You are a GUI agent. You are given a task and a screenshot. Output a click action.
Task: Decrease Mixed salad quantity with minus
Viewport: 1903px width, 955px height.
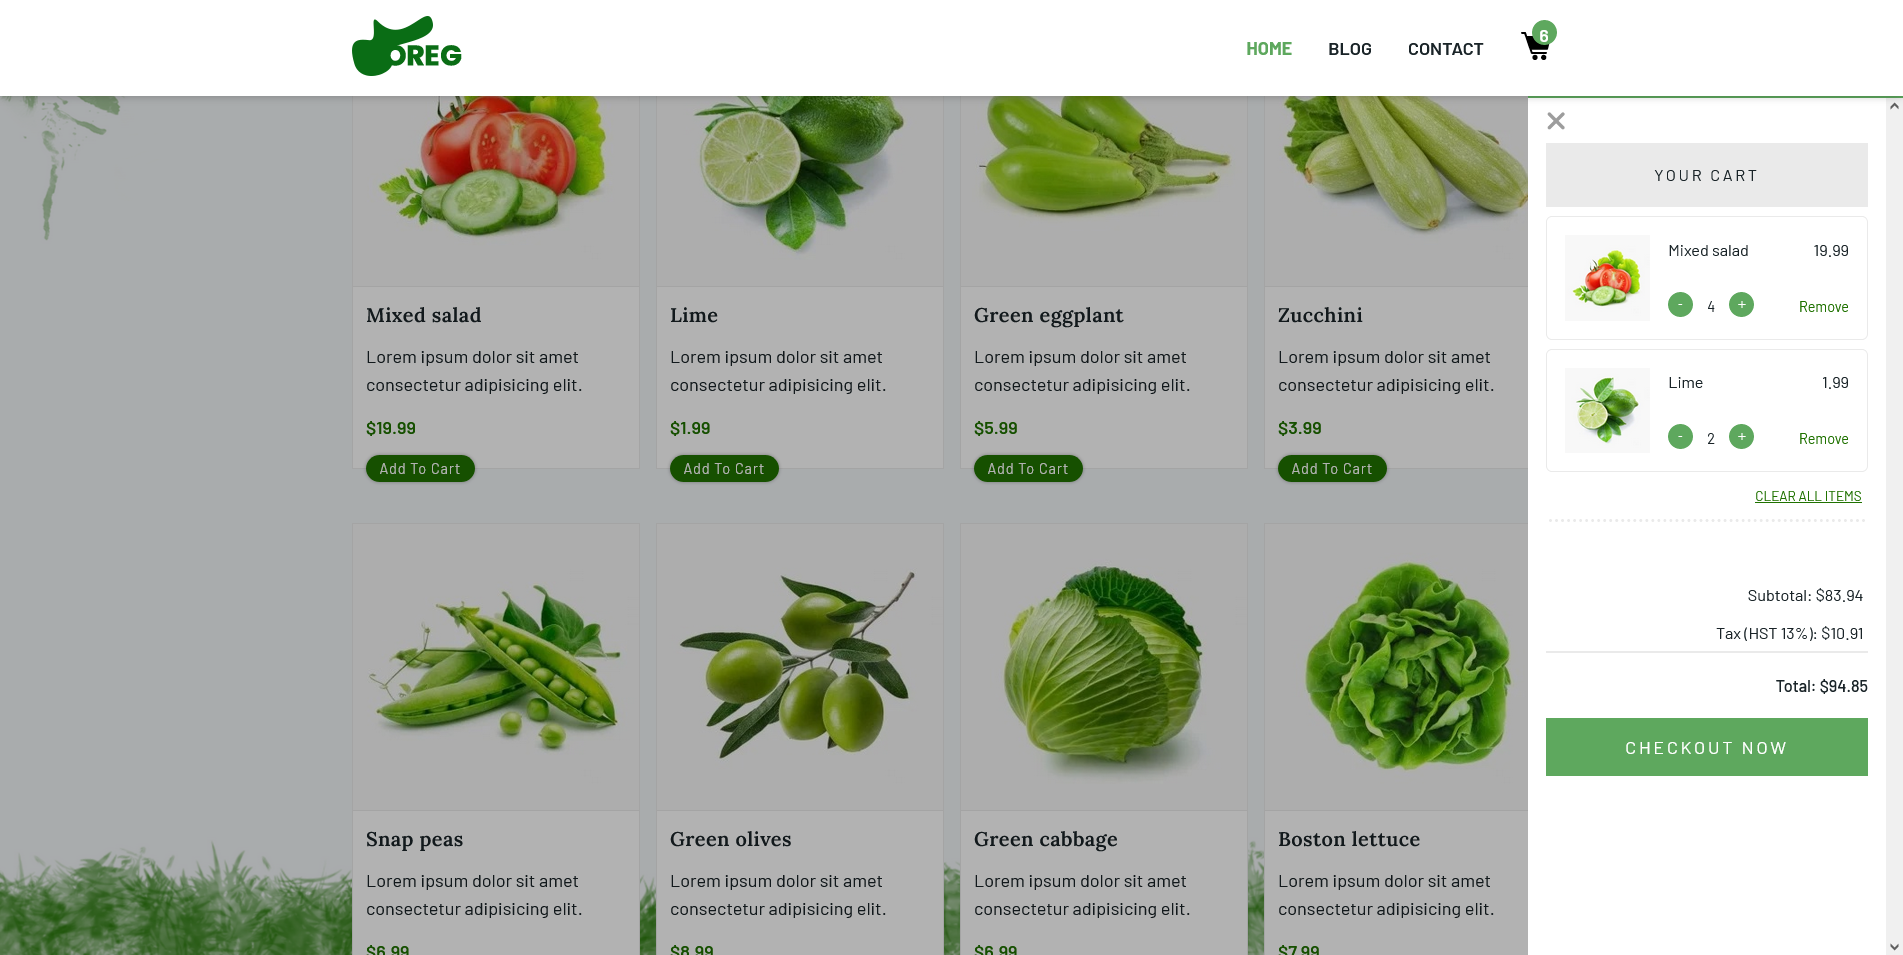(x=1680, y=305)
